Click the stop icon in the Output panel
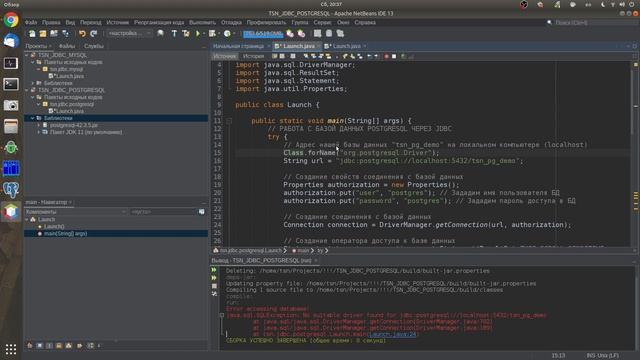This screenshot has height=360, width=640. pos(214,286)
